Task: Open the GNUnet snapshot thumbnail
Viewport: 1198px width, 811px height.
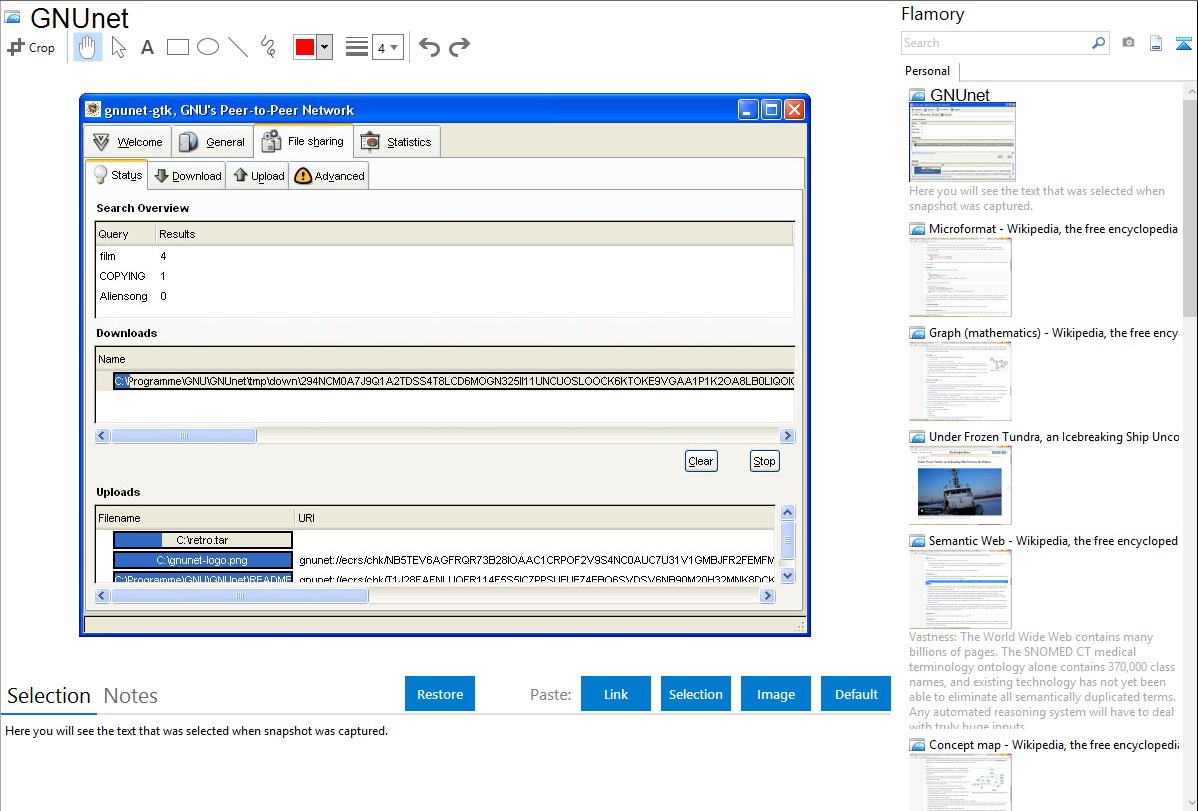Action: point(962,142)
